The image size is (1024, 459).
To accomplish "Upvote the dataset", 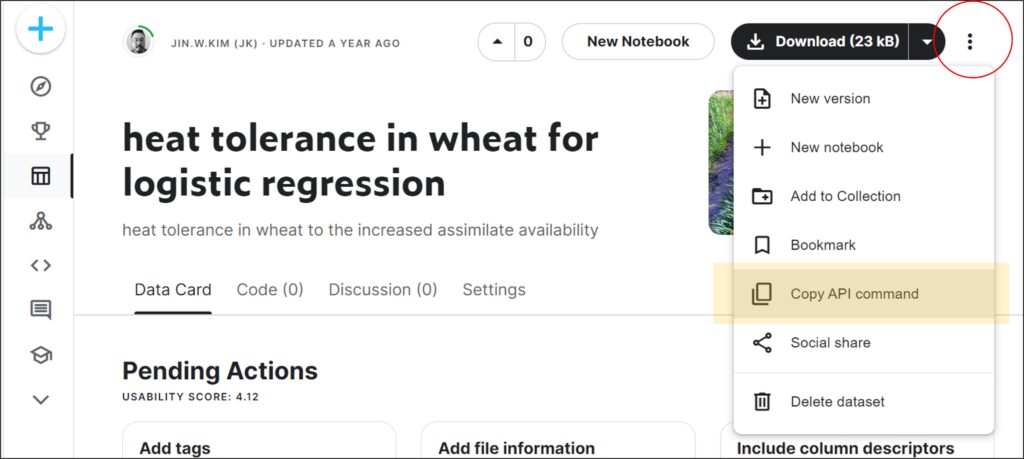I will point(496,42).
